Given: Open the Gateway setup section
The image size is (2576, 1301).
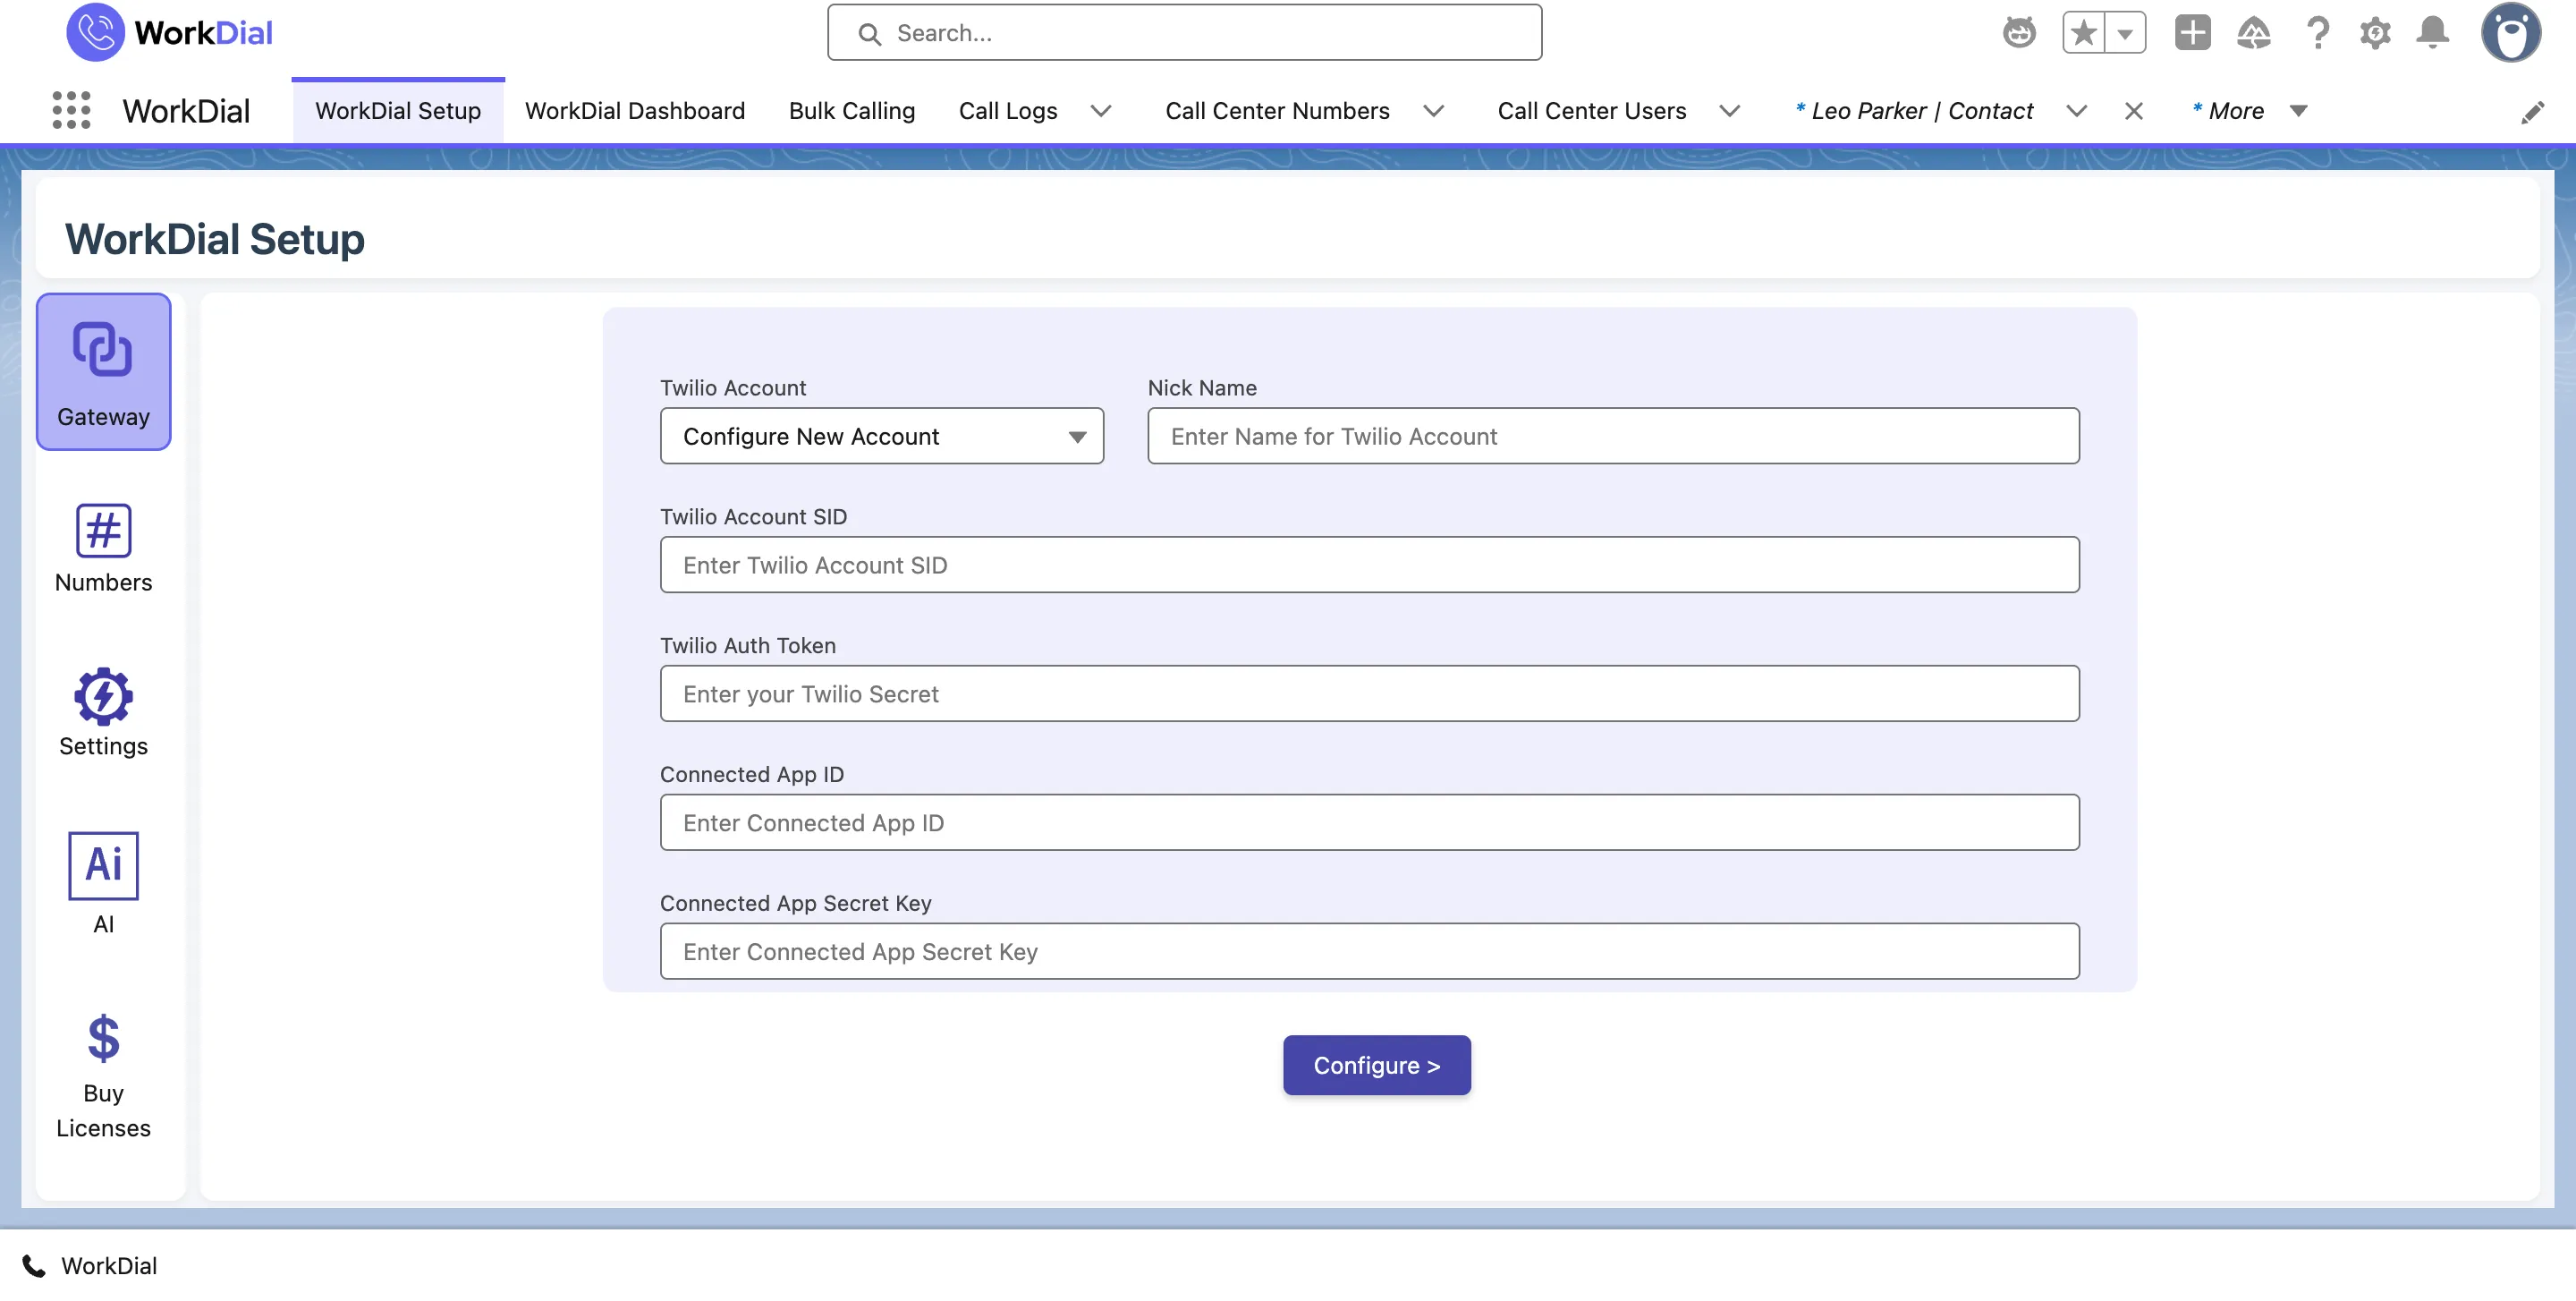Looking at the screenshot, I should click(103, 371).
